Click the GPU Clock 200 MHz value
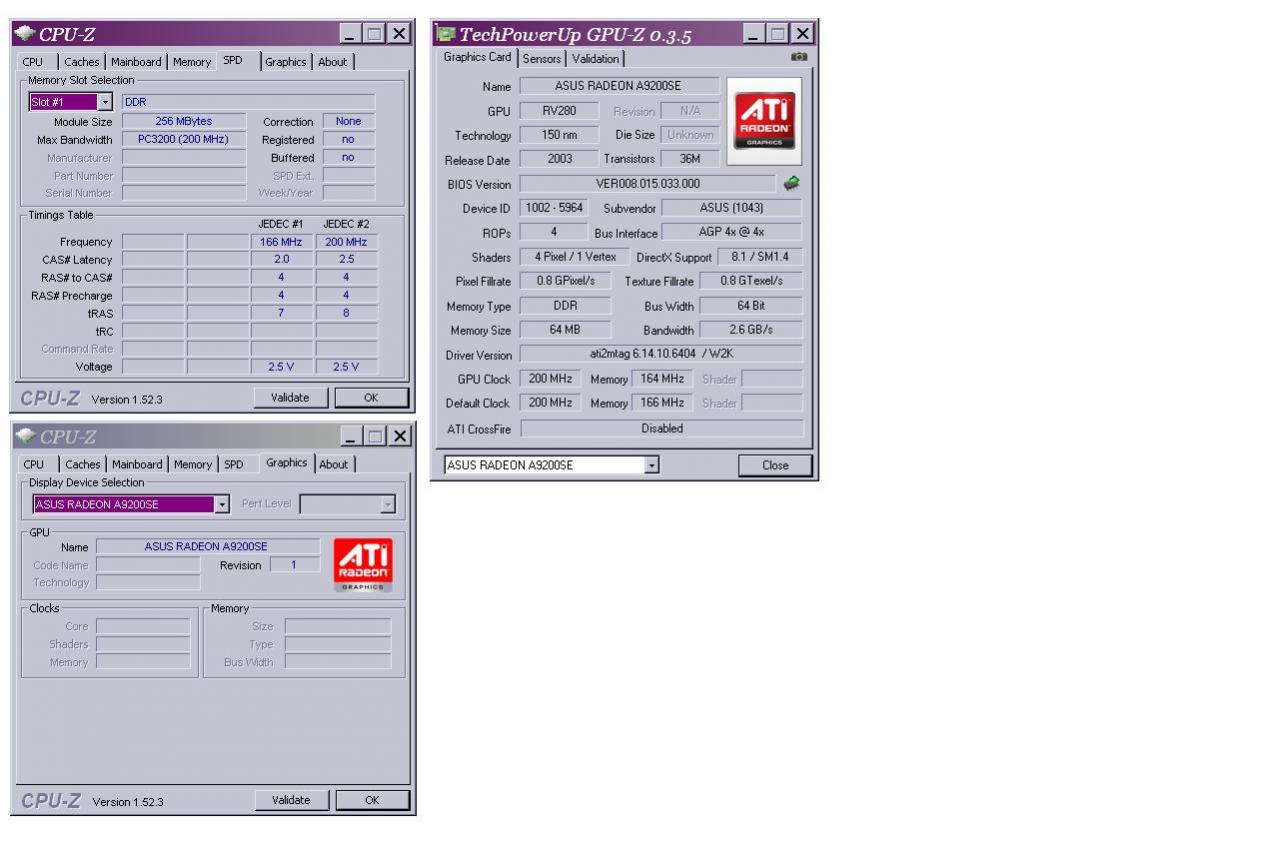The height and width of the screenshot is (855, 1280). [551, 379]
